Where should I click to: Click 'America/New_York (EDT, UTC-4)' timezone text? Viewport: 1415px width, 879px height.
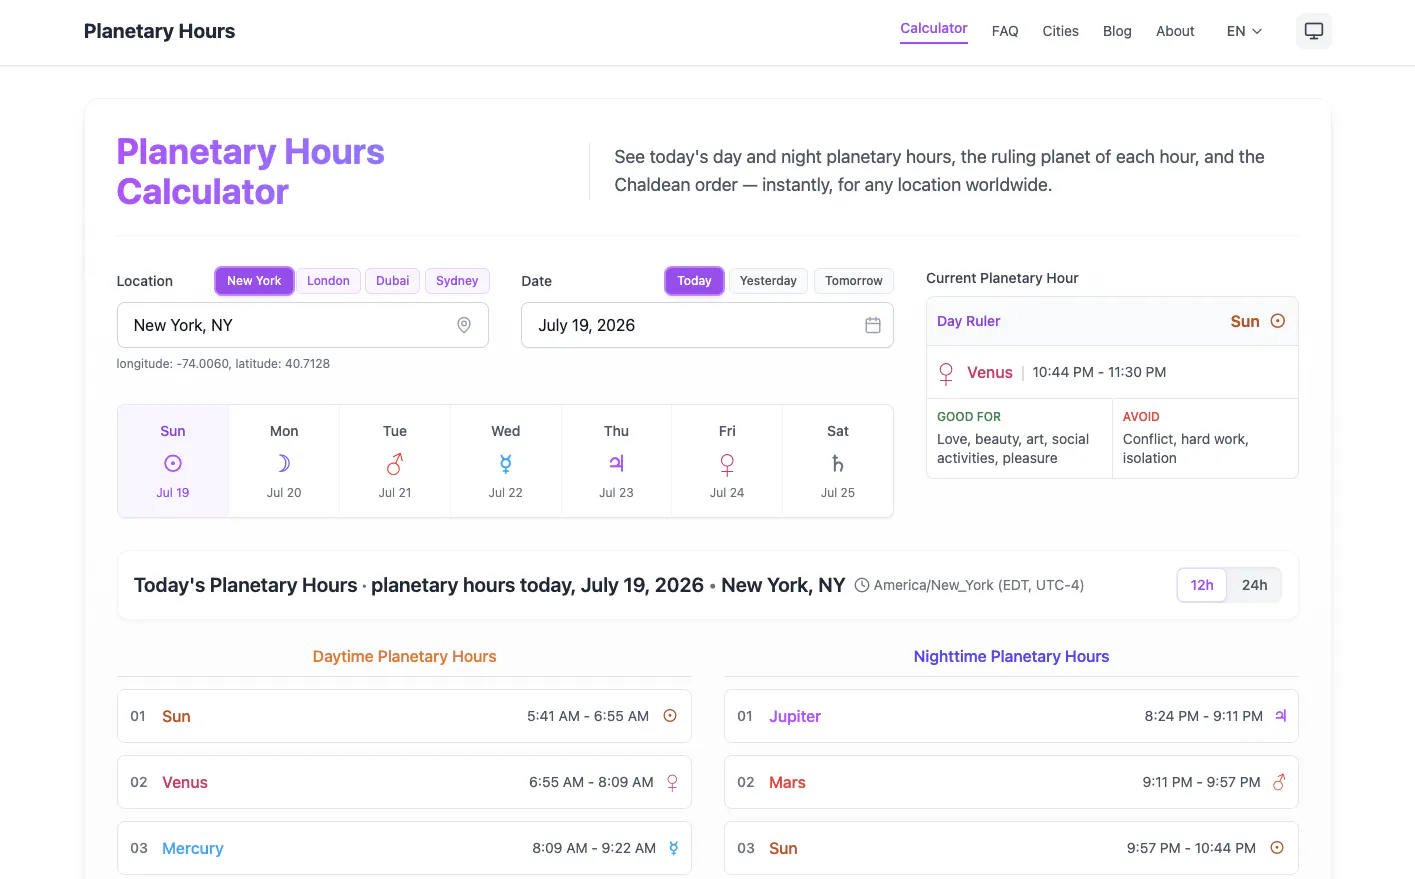(979, 585)
